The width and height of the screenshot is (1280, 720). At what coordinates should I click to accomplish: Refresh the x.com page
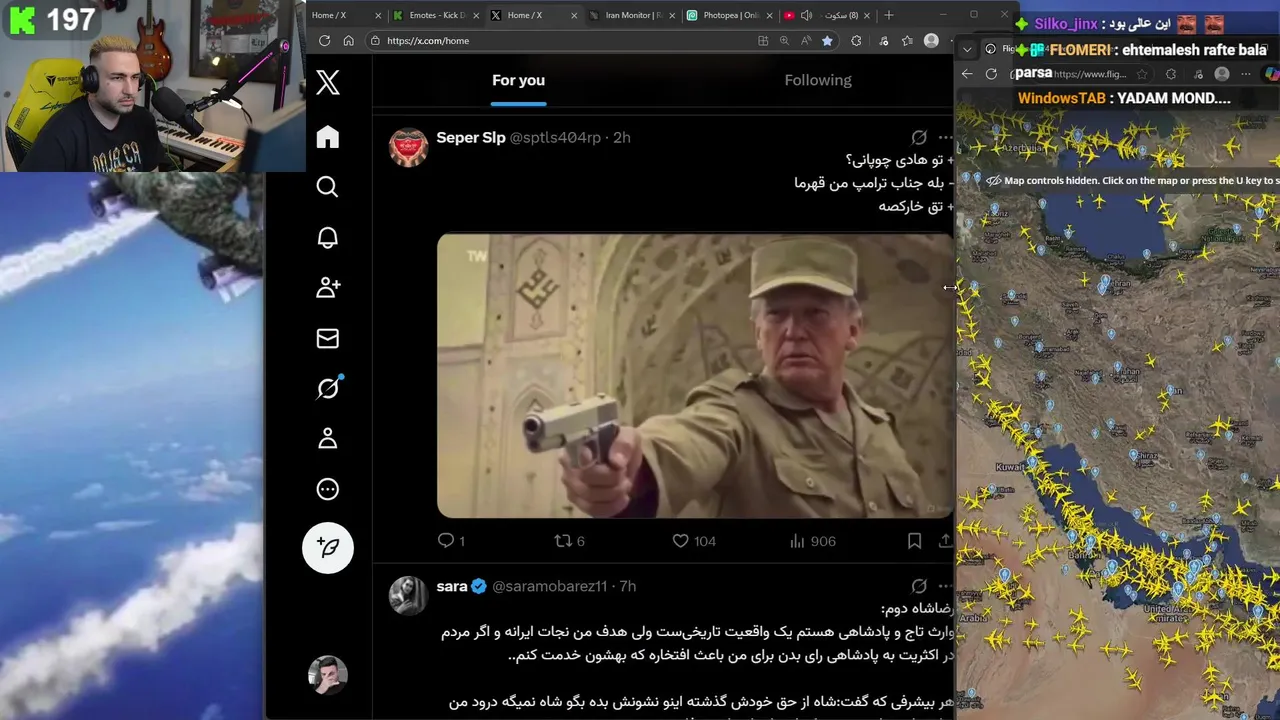click(324, 41)
